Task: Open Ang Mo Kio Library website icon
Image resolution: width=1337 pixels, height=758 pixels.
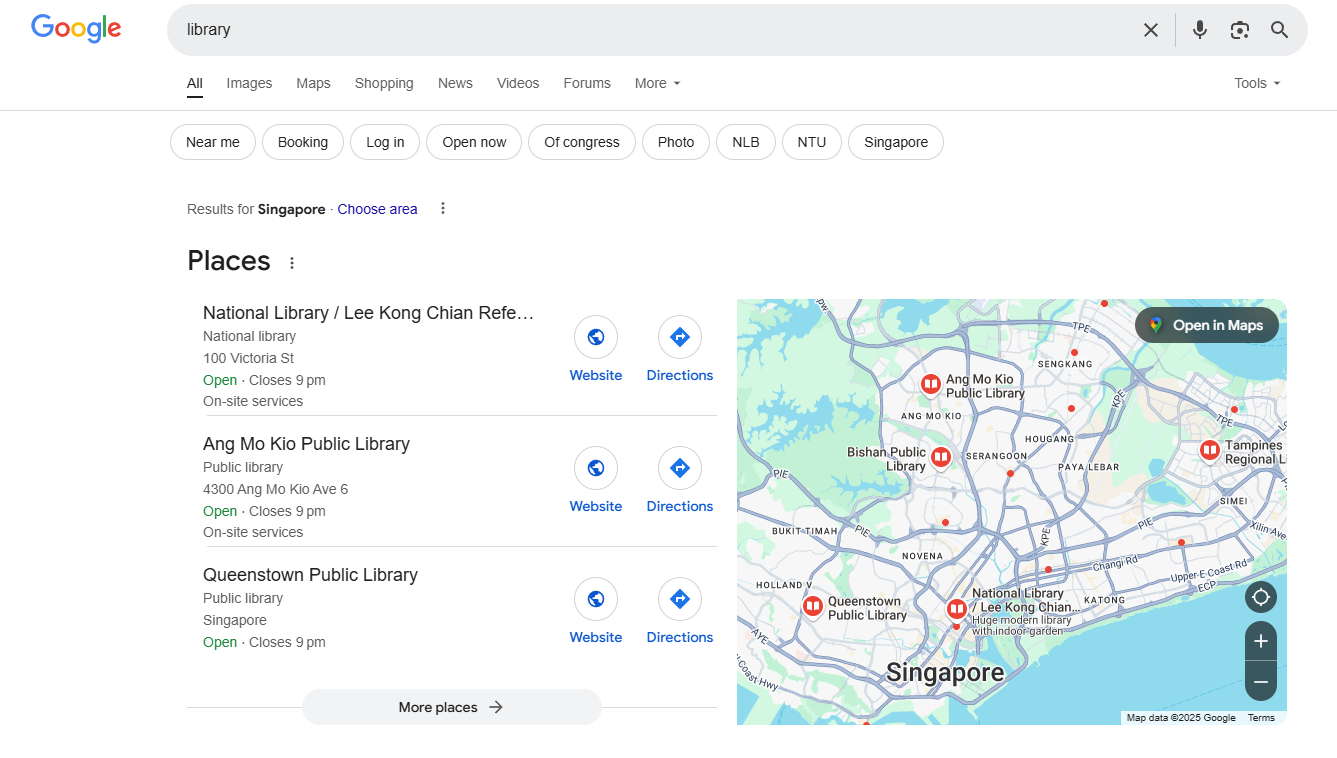Action: point(596,468)
